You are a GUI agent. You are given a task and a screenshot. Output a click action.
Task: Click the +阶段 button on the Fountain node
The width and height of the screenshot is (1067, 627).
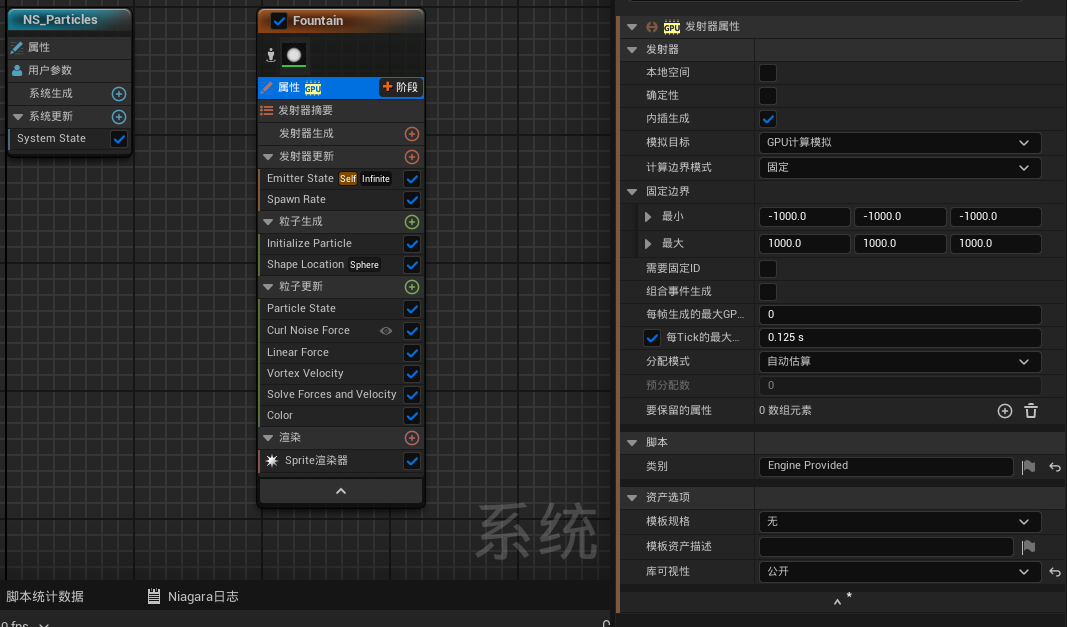click(x=399, y=87)
